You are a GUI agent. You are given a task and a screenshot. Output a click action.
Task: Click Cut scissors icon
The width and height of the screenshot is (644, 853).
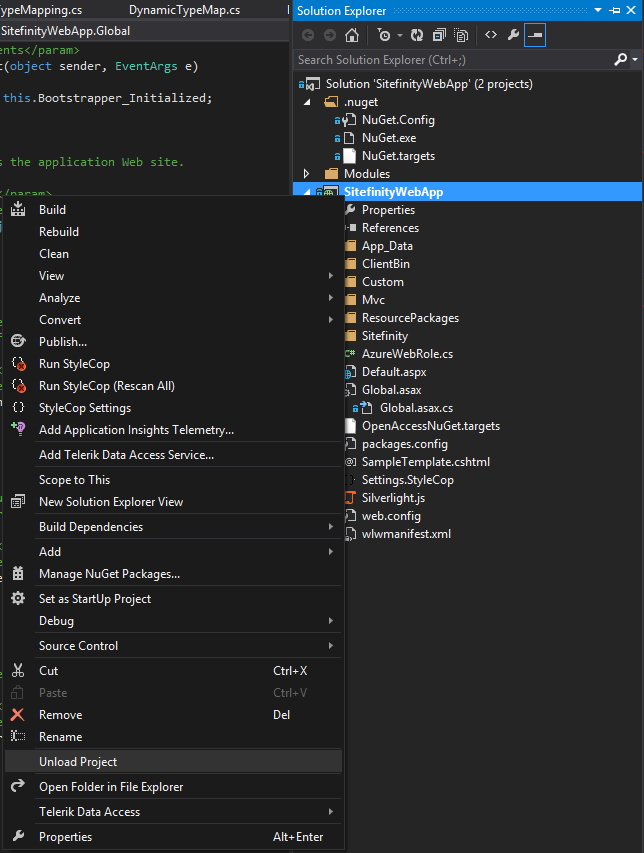(18, 671)
